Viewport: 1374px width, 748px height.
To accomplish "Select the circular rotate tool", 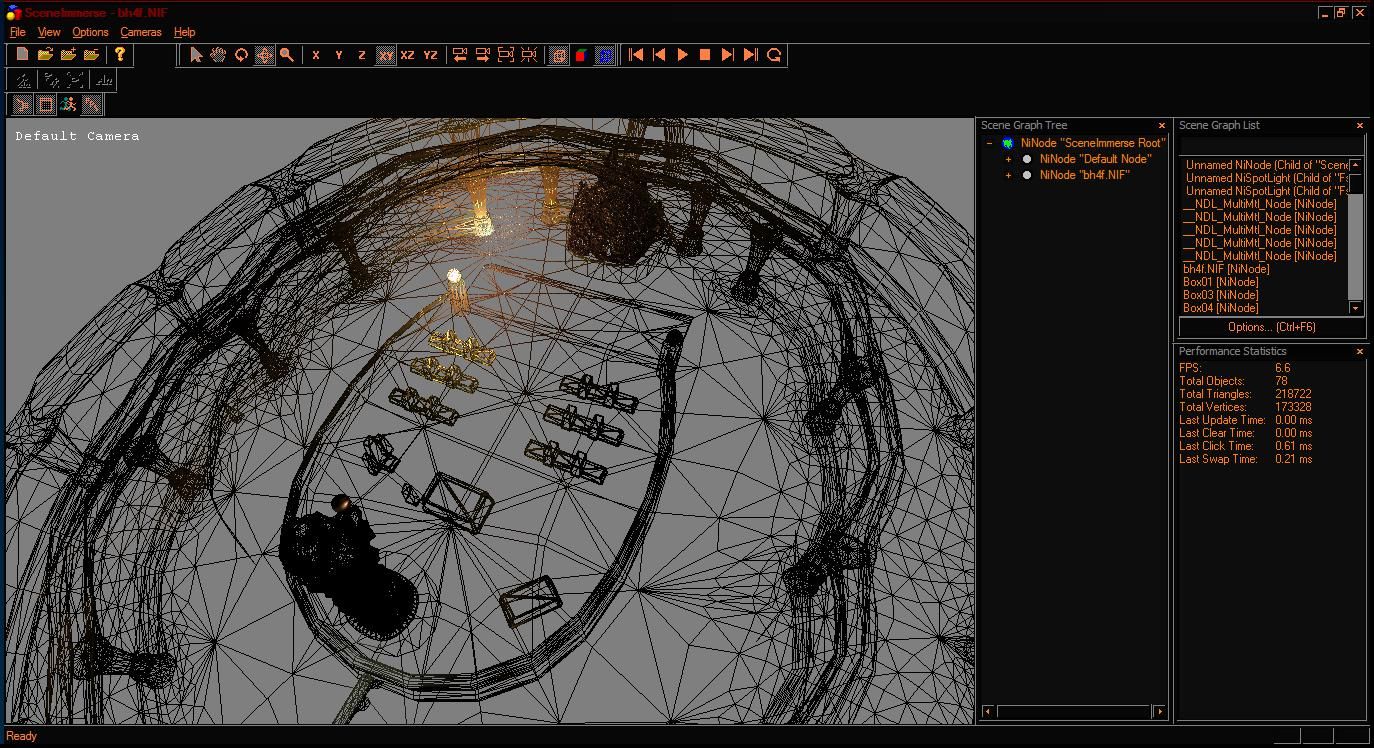I will [241, 55].
